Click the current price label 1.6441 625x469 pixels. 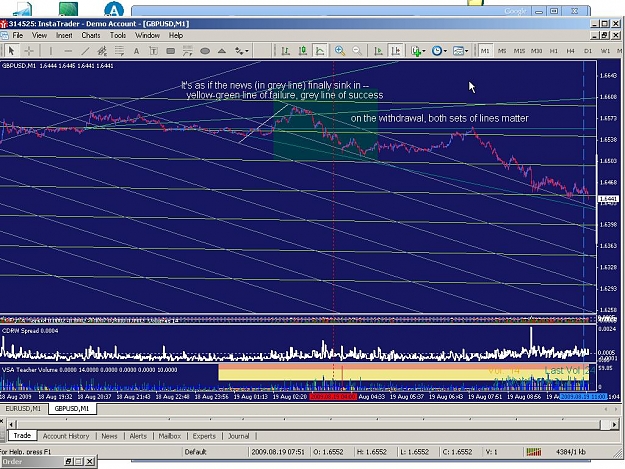point(608,199)
